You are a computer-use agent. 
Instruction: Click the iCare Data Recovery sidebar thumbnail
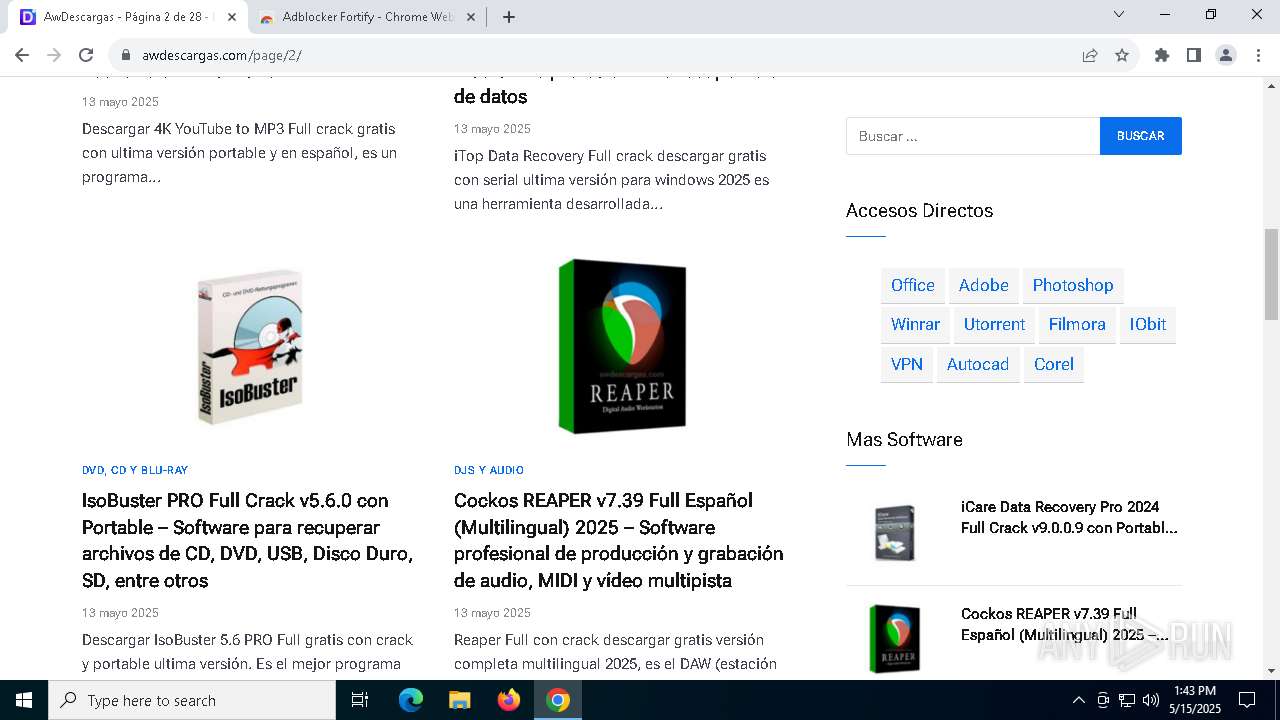tap(894, 532)
